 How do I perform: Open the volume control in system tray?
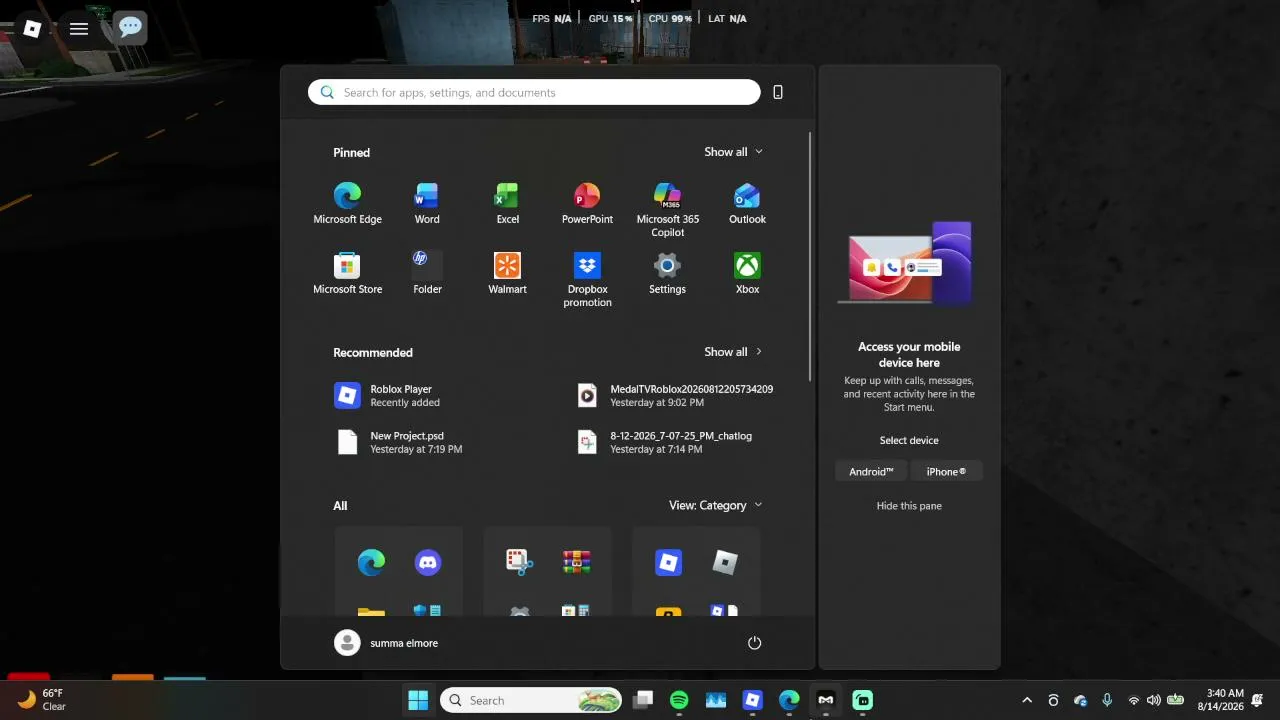pyautogui.click(x=1154, y=700)
